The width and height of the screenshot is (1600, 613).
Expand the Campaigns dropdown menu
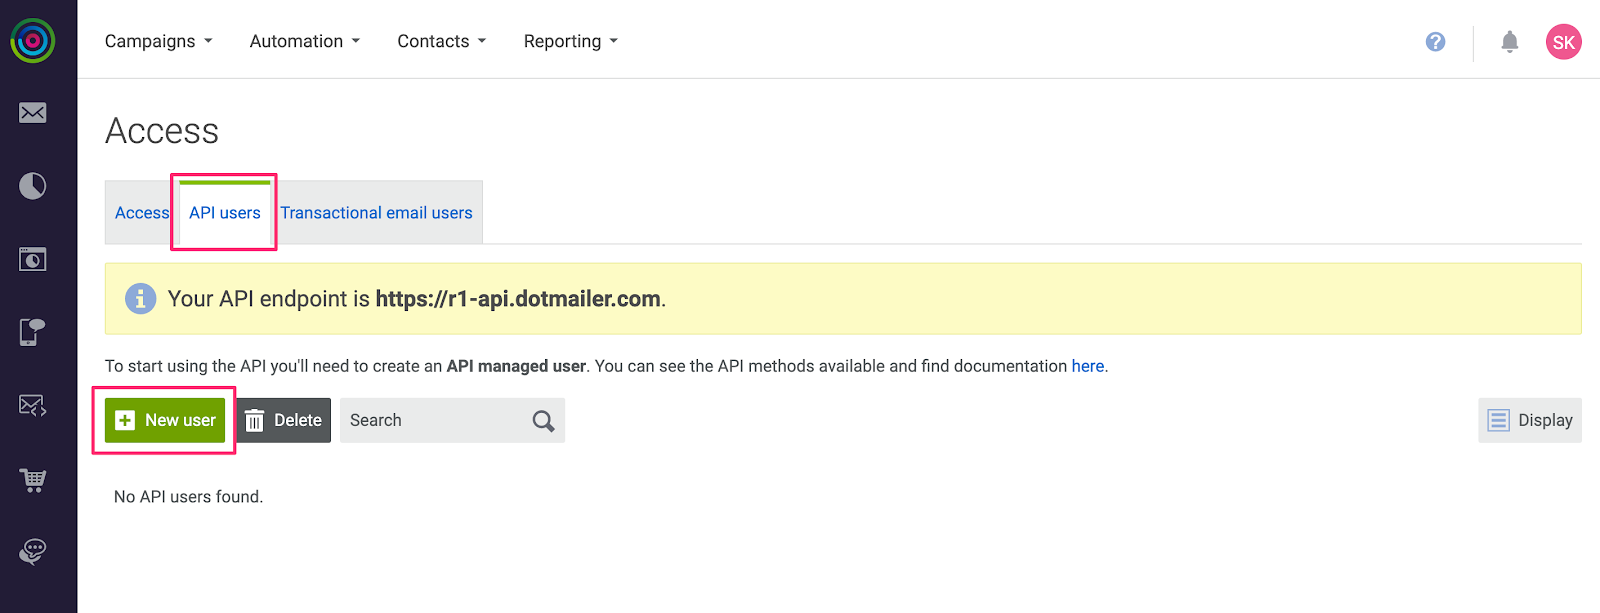(x=158, y=41)
